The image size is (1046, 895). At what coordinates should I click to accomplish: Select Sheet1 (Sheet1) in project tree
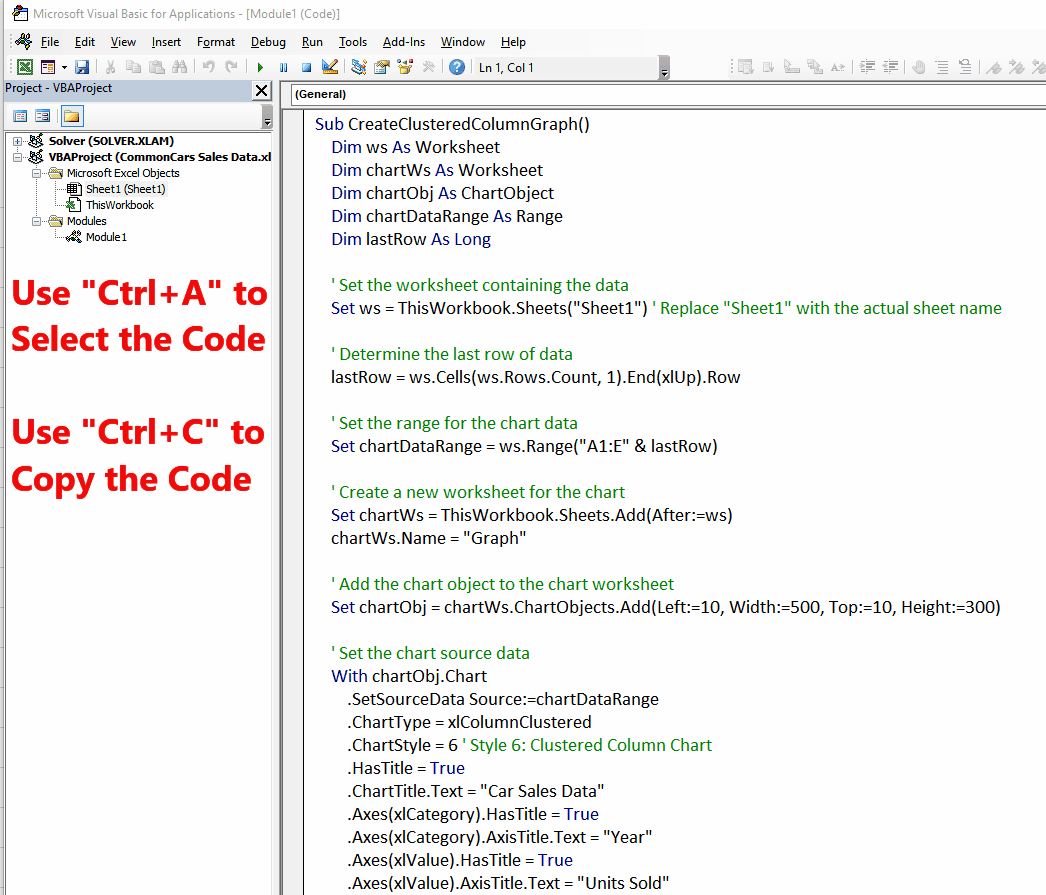125,189
